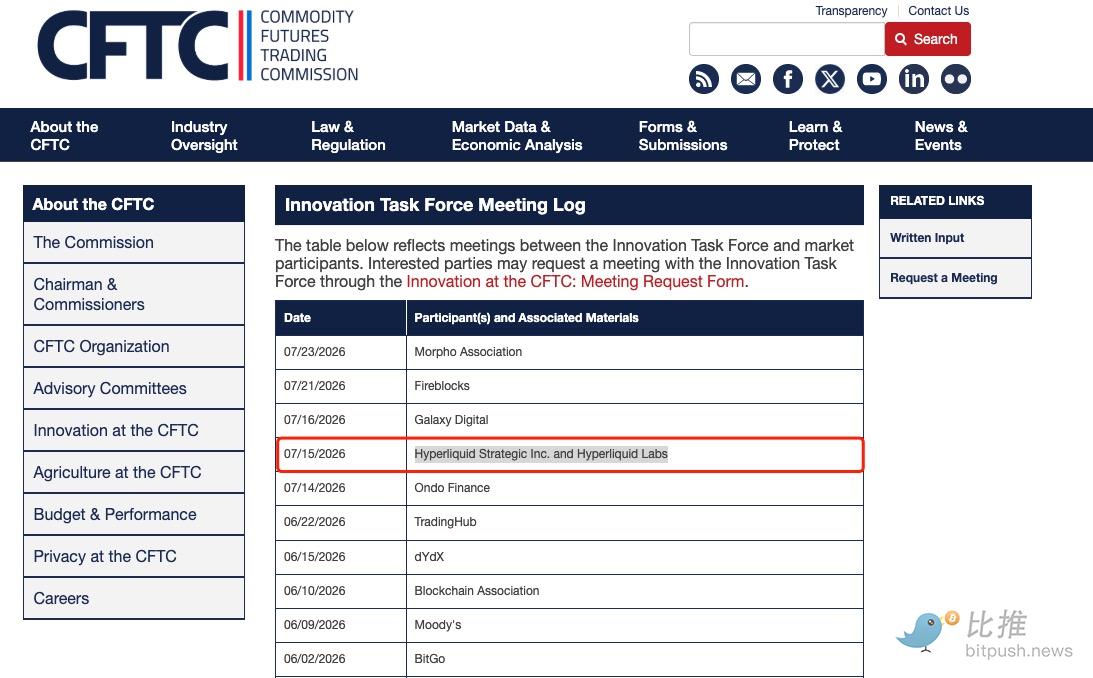Click the date 07/16/2026
The image size is (1093, 678).
point(314,419)
